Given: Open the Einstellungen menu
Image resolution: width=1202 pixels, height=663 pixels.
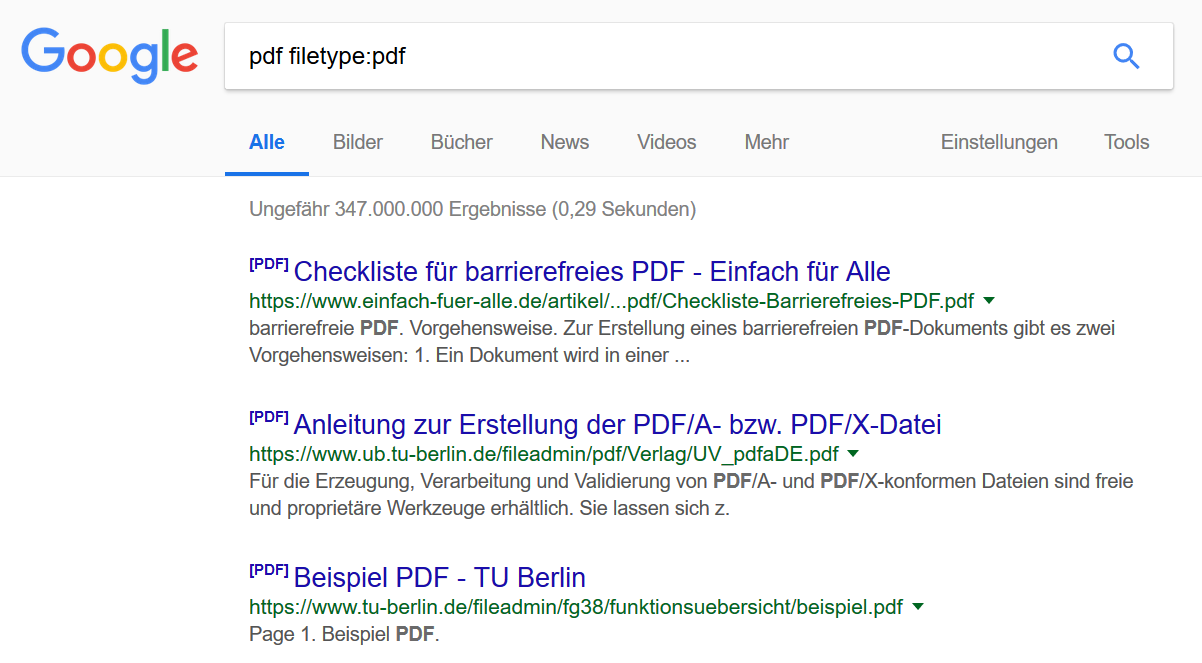Looking at the screenshot, I should pos(999,142).
